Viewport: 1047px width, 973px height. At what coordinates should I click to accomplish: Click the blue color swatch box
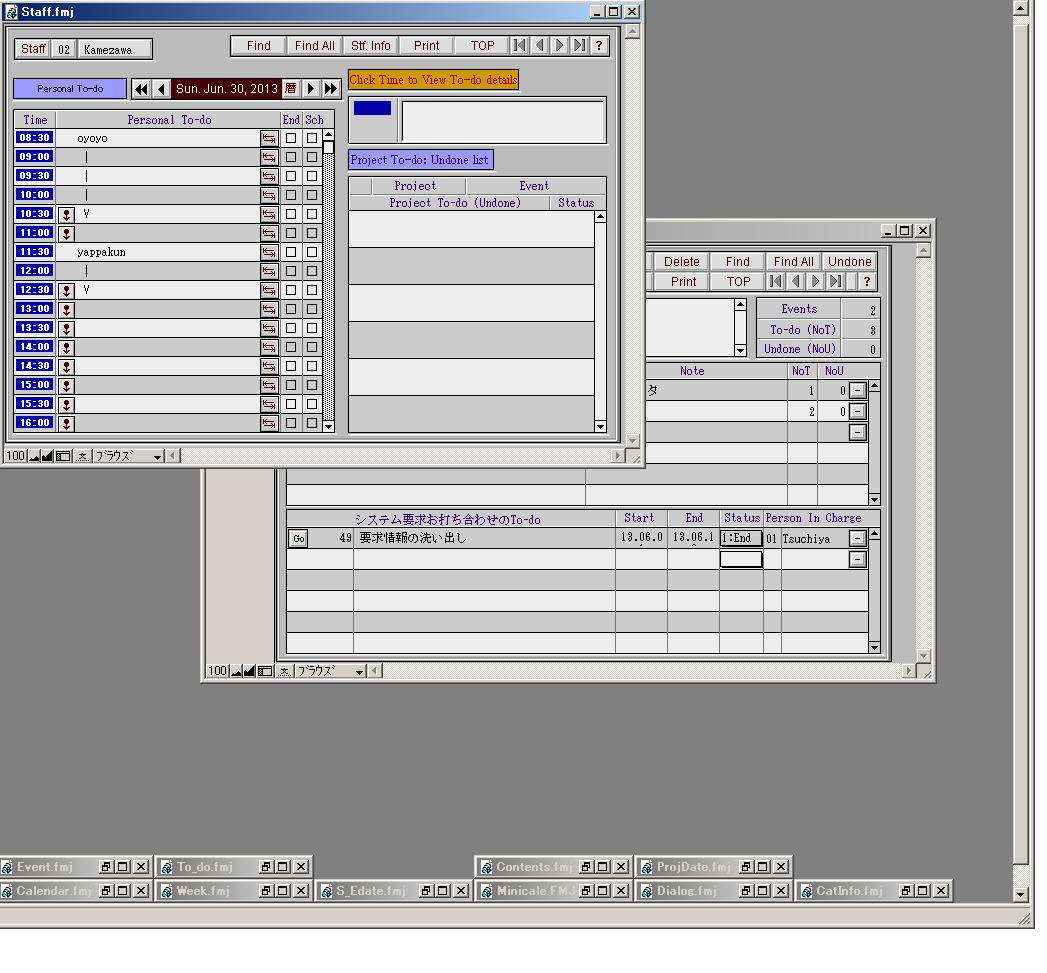pos(372,108)
